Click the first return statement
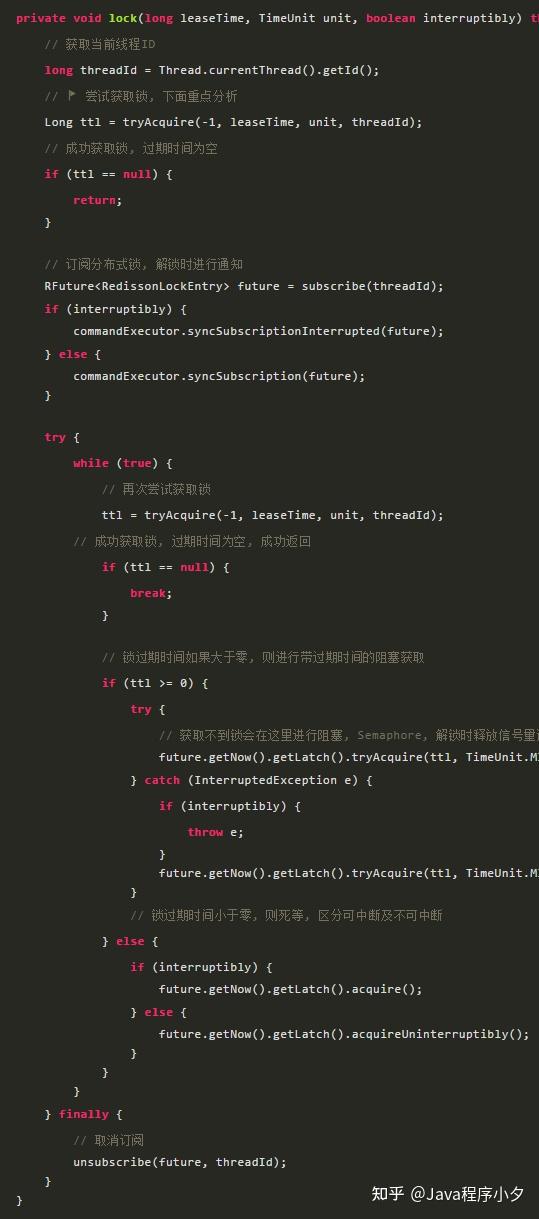539x1219 pixels. pyautogui.click(x=98, y=200)
